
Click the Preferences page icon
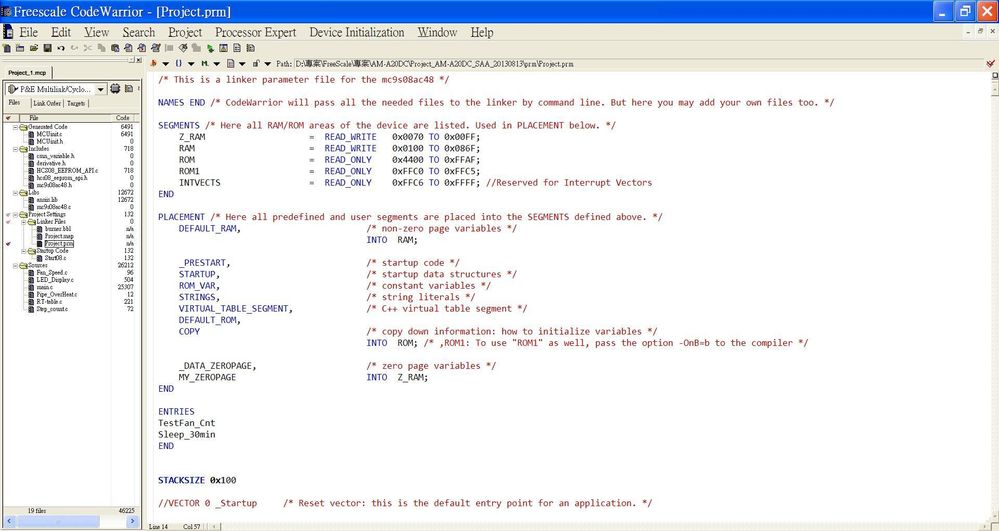click(237, 48)
